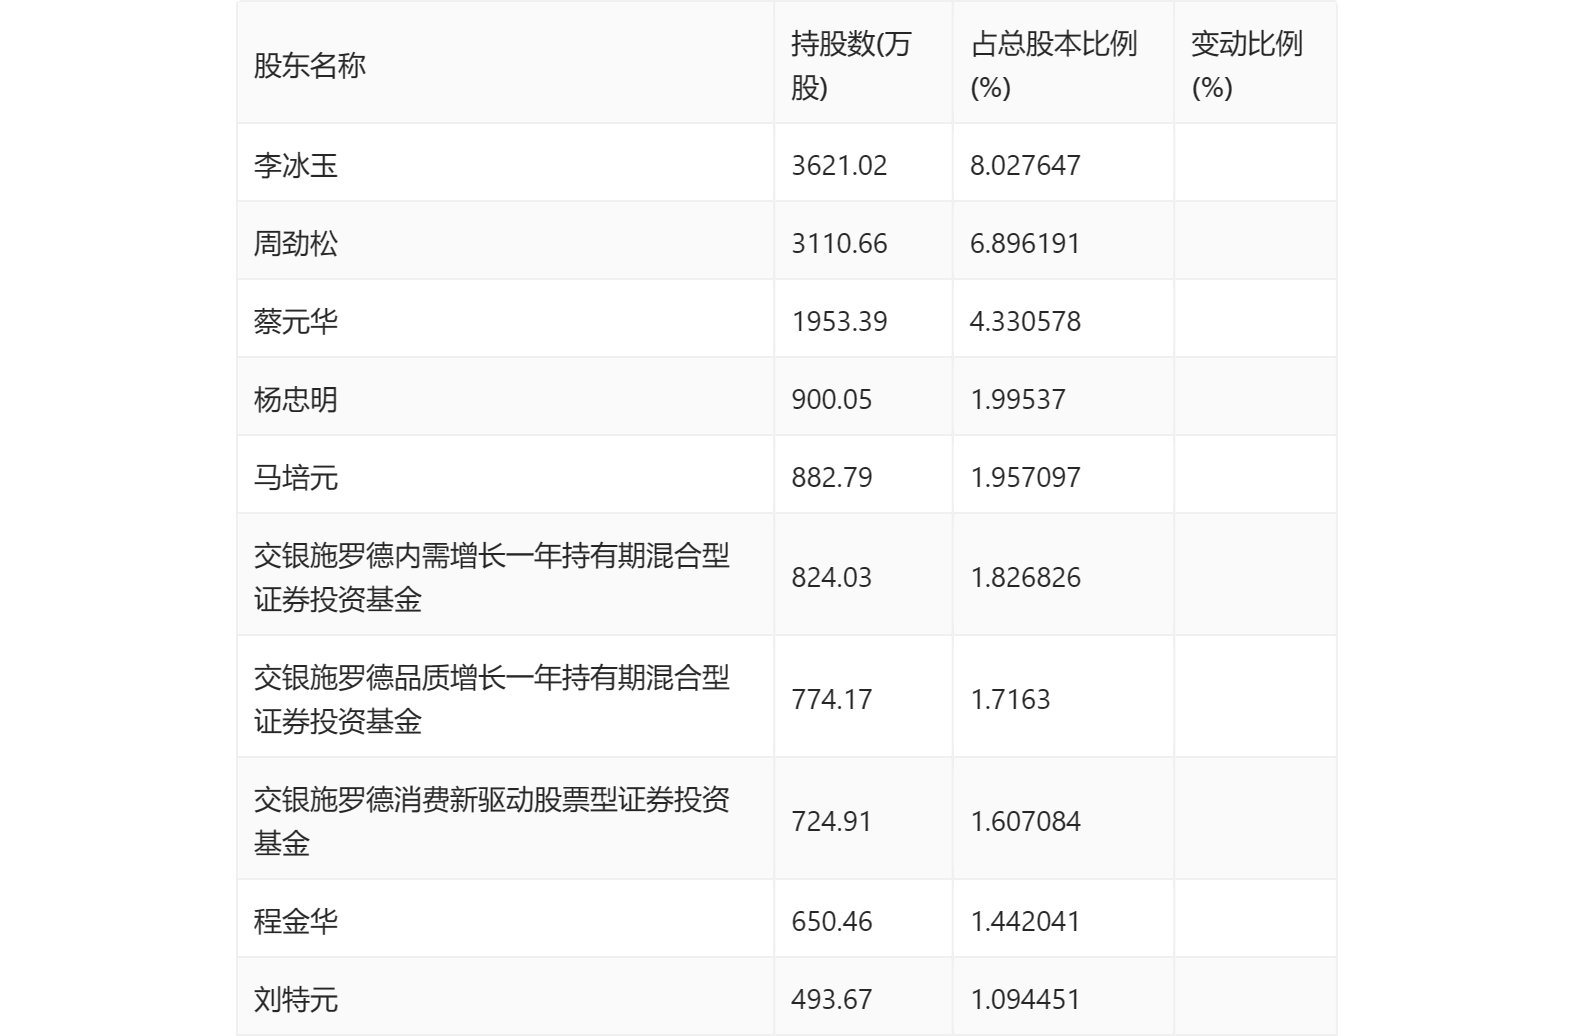1574x1036 pixels.
Task: Click the 交银施罗德内需增长 fund name
Action: (x=491, y=577)
